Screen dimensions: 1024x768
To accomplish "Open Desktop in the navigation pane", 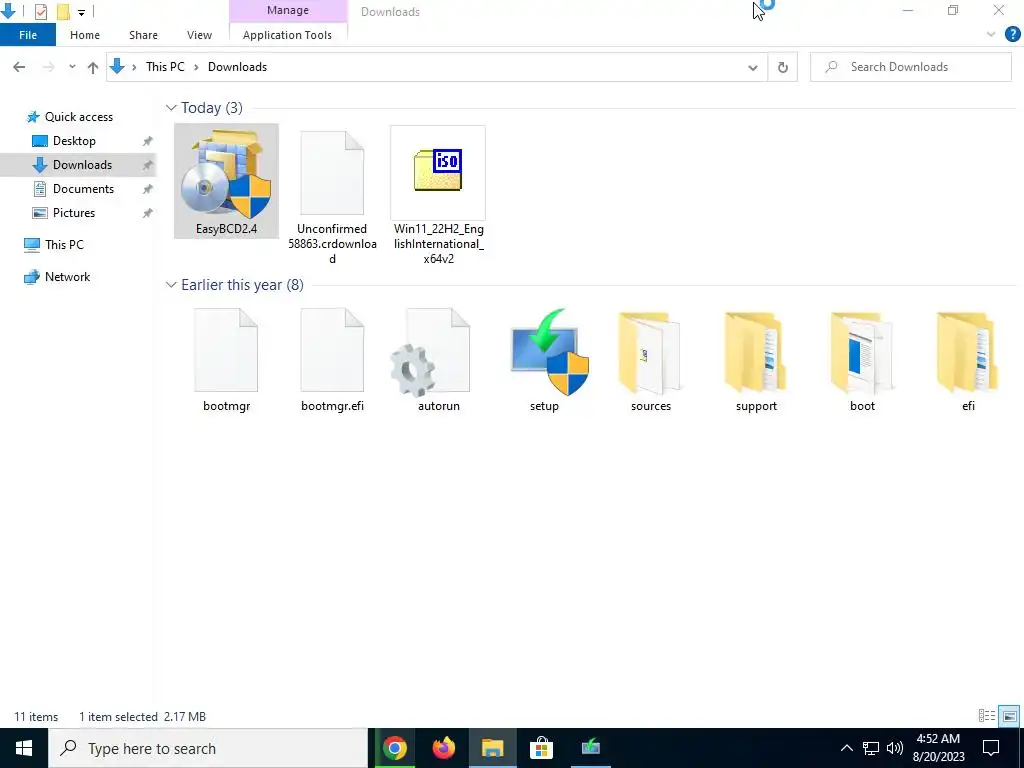I will pos(74,141).
